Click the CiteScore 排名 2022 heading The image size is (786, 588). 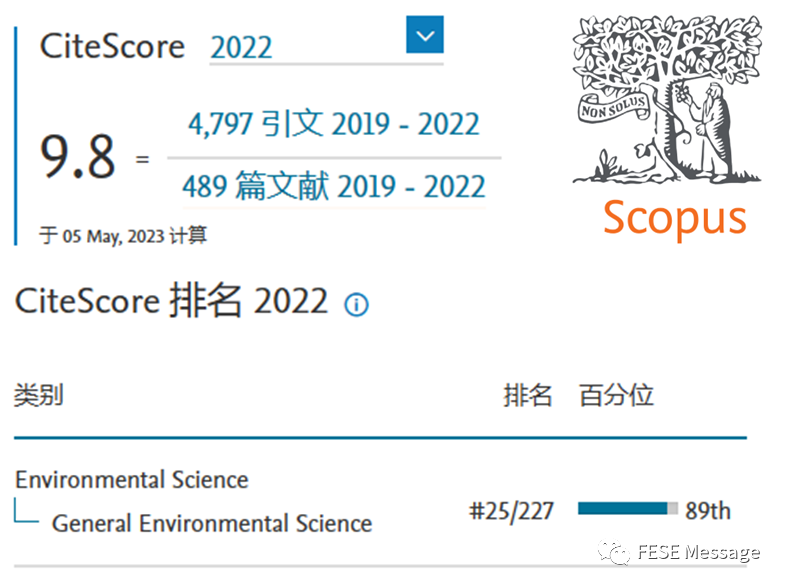(x=171, y=301)
